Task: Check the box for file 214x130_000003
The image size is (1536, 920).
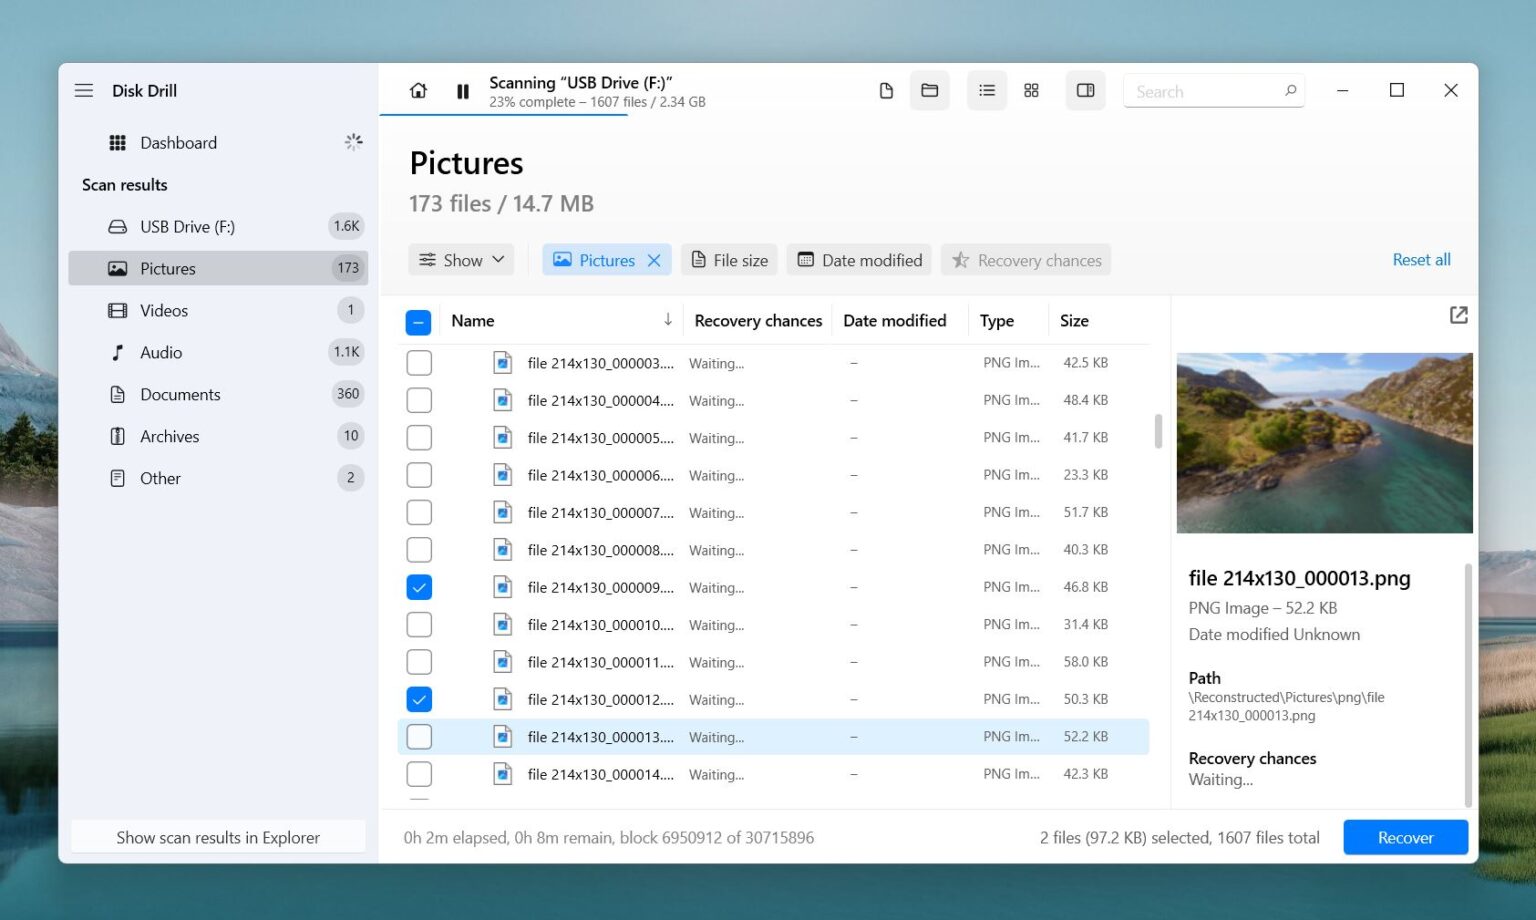Action: [419, 363]
